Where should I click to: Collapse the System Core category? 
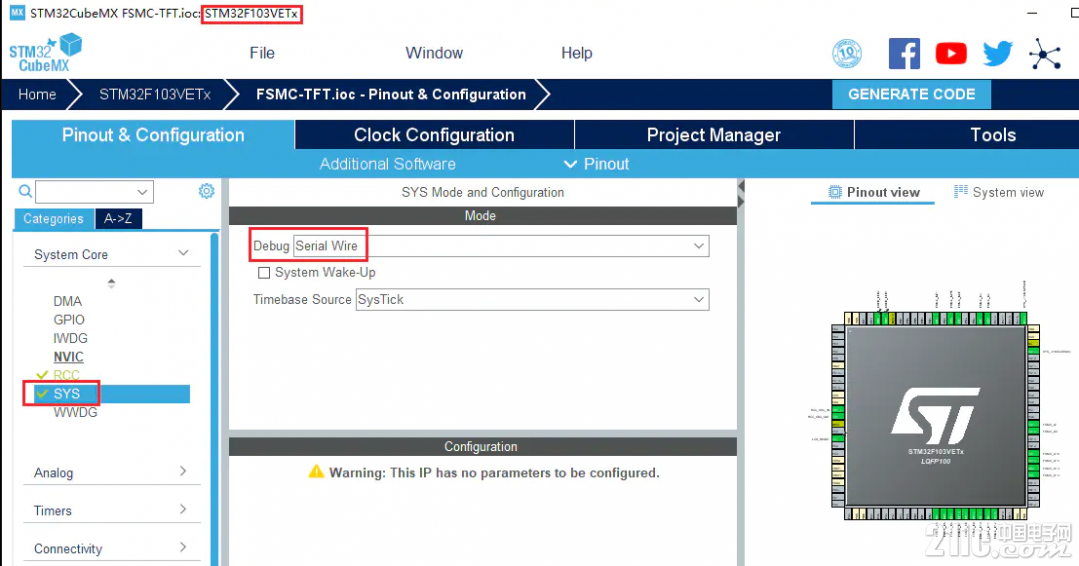click(183, 254)
